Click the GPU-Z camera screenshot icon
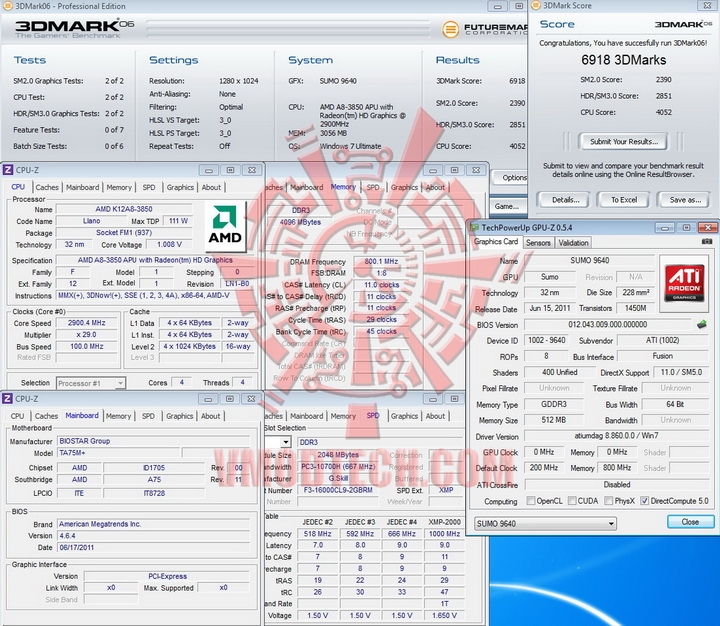The height and width of the screenshot is (626, 720). [x=707, y=241]
